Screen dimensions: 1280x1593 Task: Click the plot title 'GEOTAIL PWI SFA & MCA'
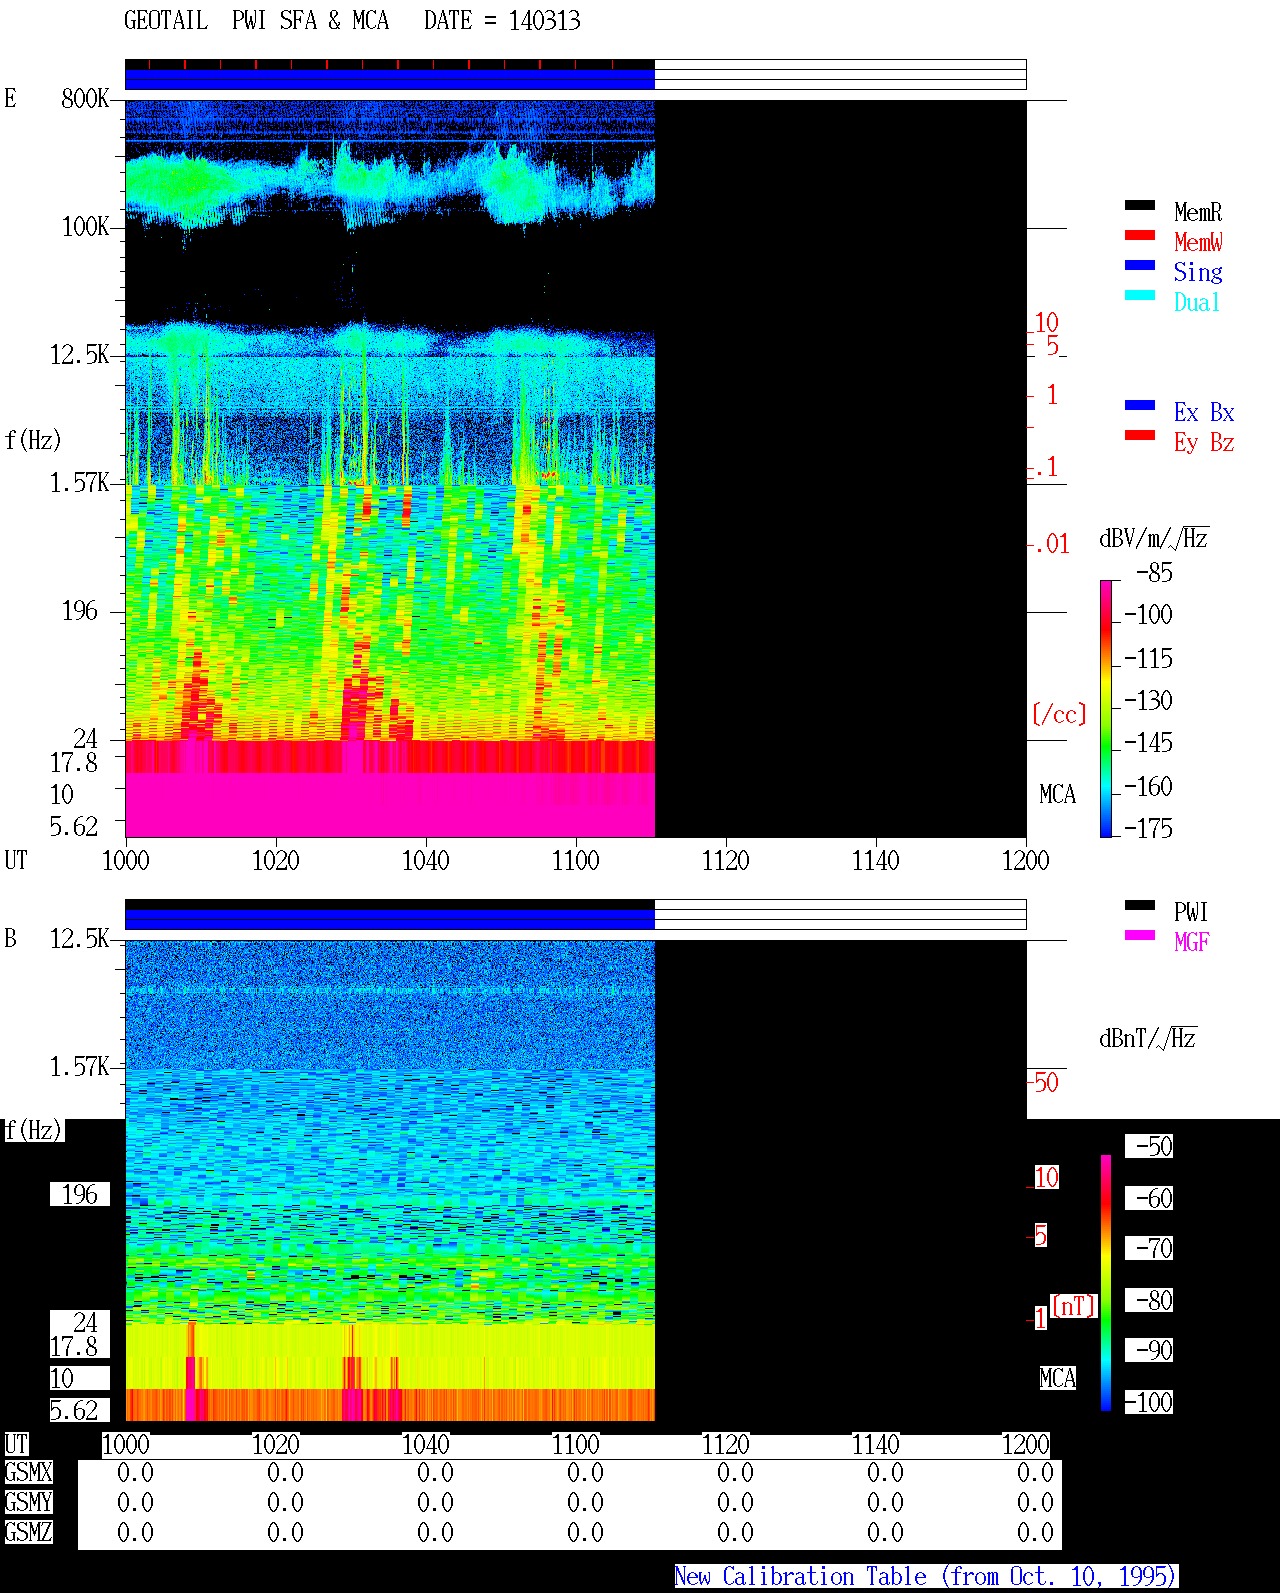pos(256,20)
